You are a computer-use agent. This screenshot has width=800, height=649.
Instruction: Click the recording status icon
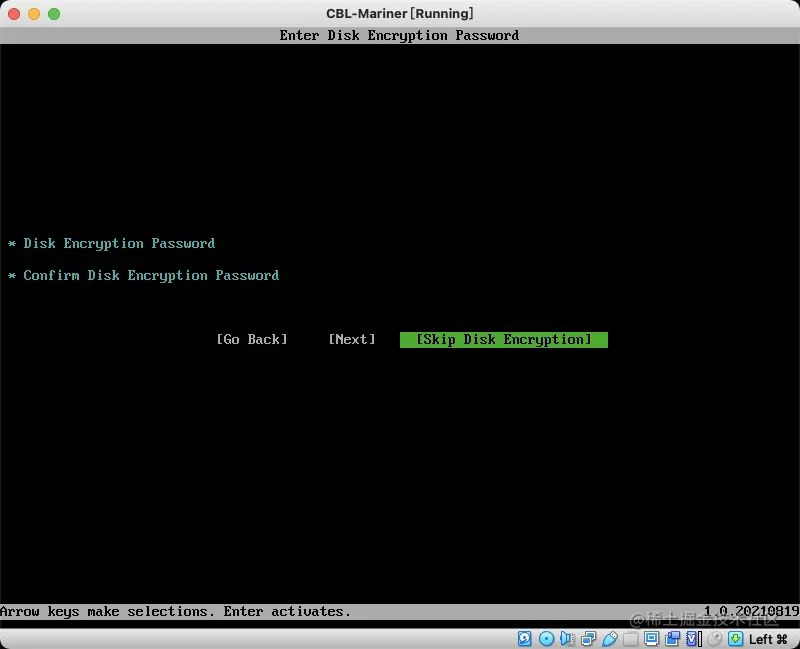tap(672, 639)
